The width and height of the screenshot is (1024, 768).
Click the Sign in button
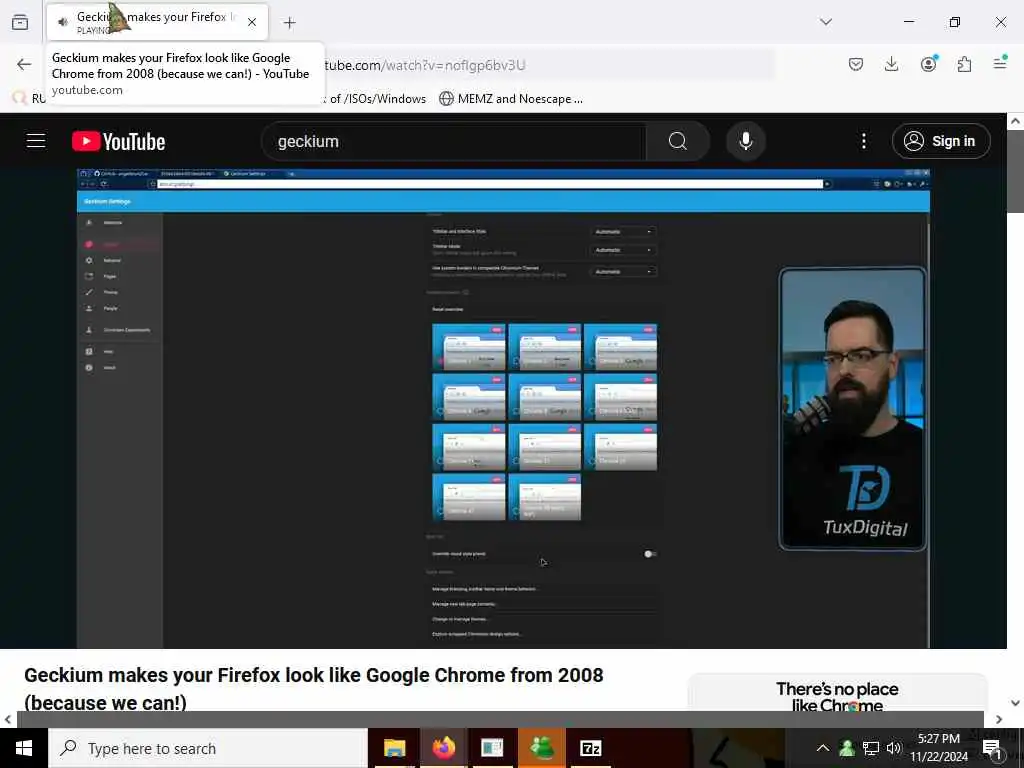(940, 141)
